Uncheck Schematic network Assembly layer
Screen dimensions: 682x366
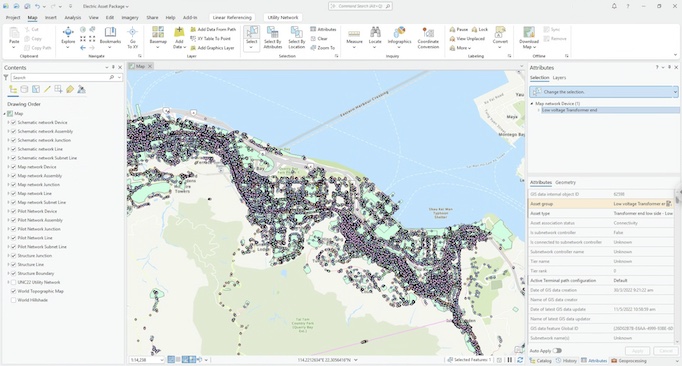(13, 131)
